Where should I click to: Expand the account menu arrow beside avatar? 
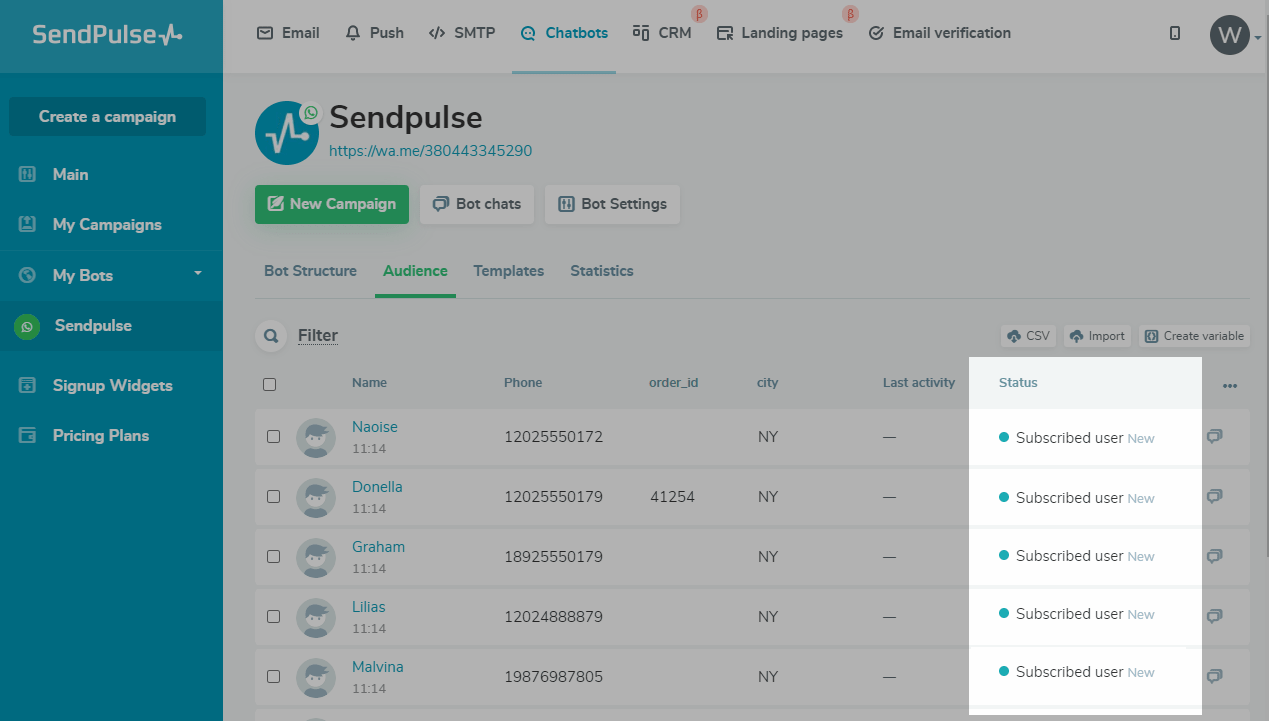point(1256,40)
